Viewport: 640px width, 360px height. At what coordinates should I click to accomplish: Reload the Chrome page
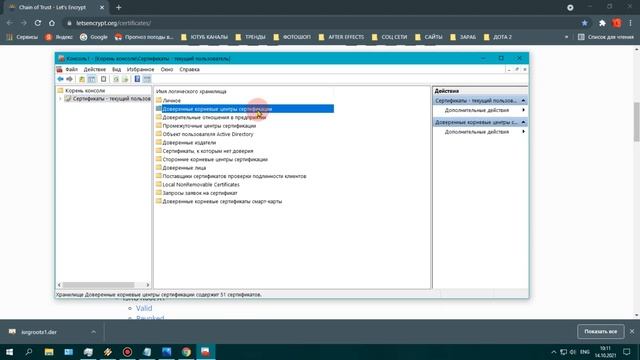[38, 23]
